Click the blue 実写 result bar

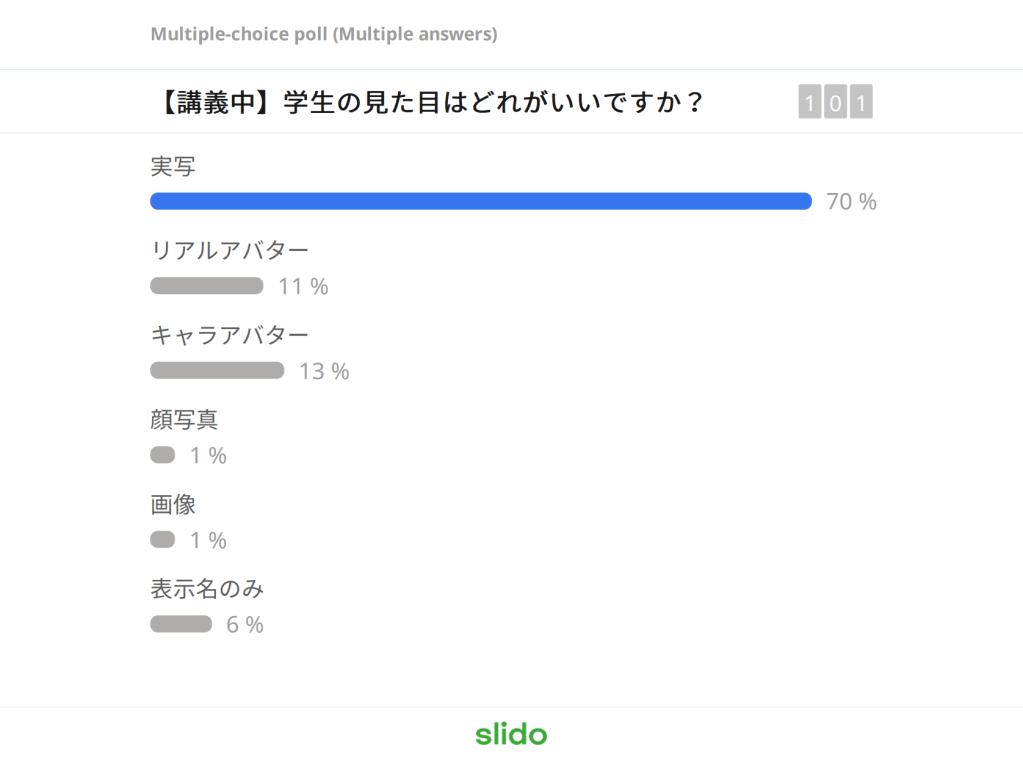[480, 201]
